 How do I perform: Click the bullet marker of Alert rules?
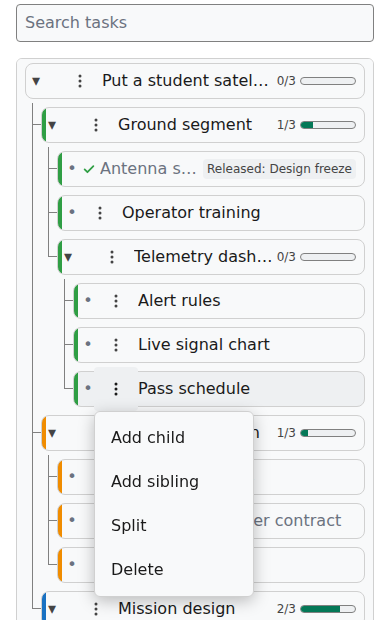[x=88, y=300]
